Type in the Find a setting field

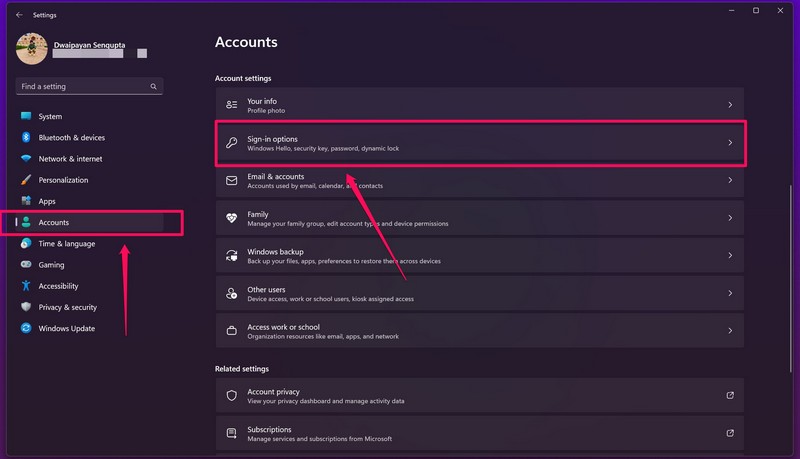(x=80, y=87)
